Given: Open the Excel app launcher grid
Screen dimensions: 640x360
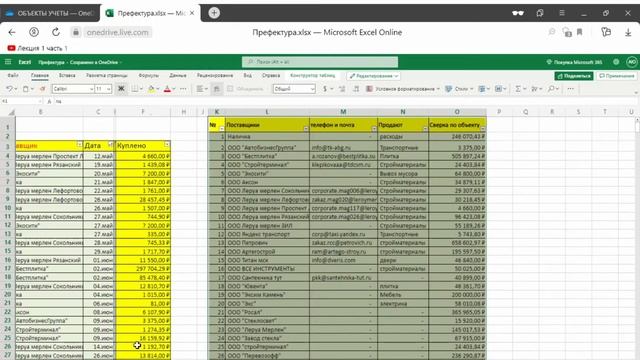Looking at the screenshot, I should (8, 62).
